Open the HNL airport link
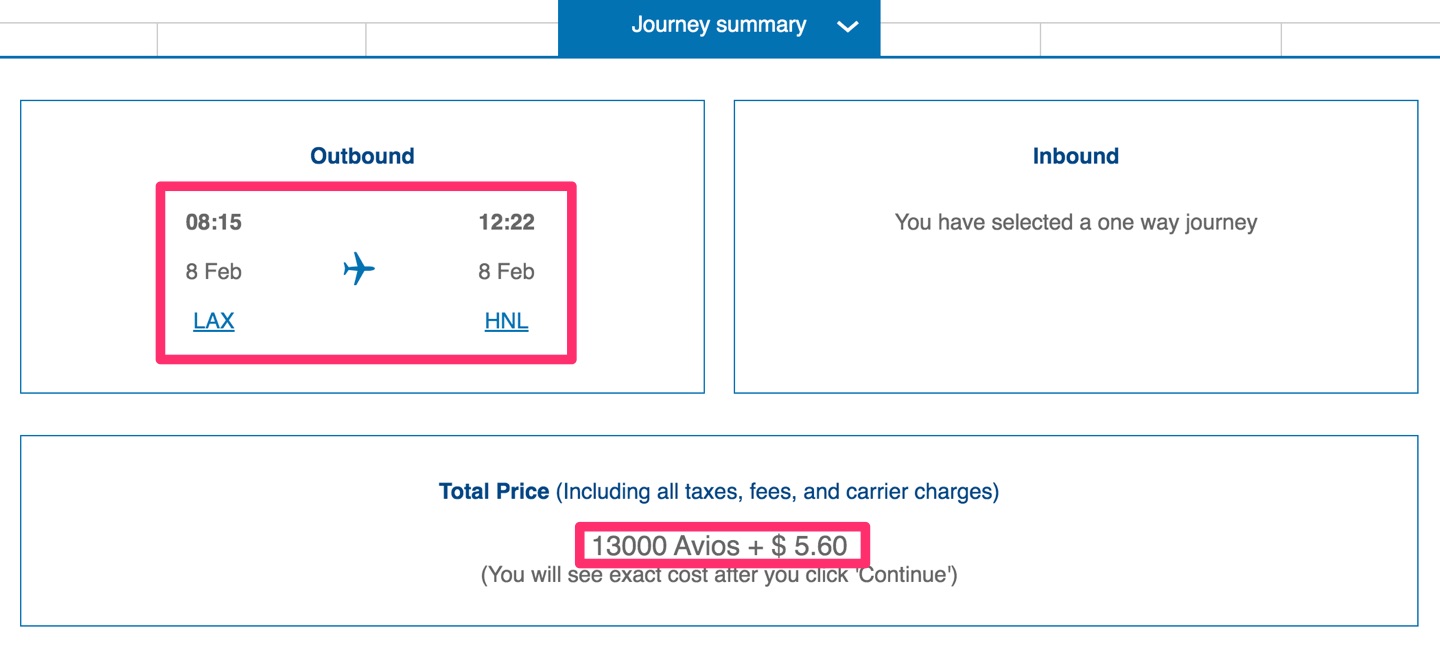This screenshot has height=645, width=1440. [506, 321]
